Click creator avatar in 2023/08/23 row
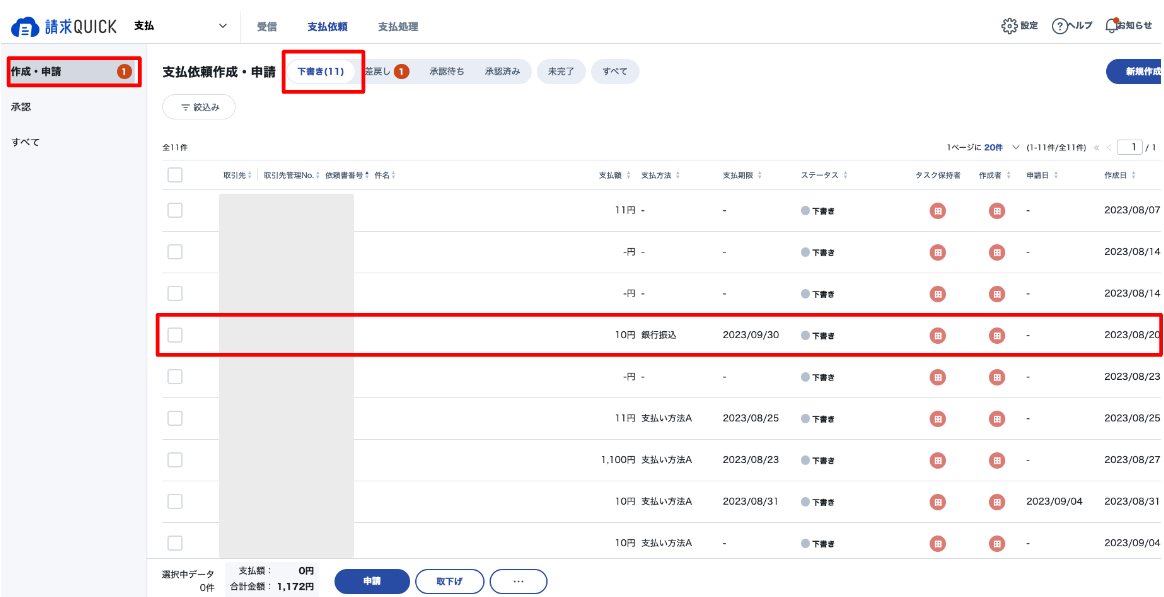The height and width of the screenshot is (597, 1164). tap(996, 377)
